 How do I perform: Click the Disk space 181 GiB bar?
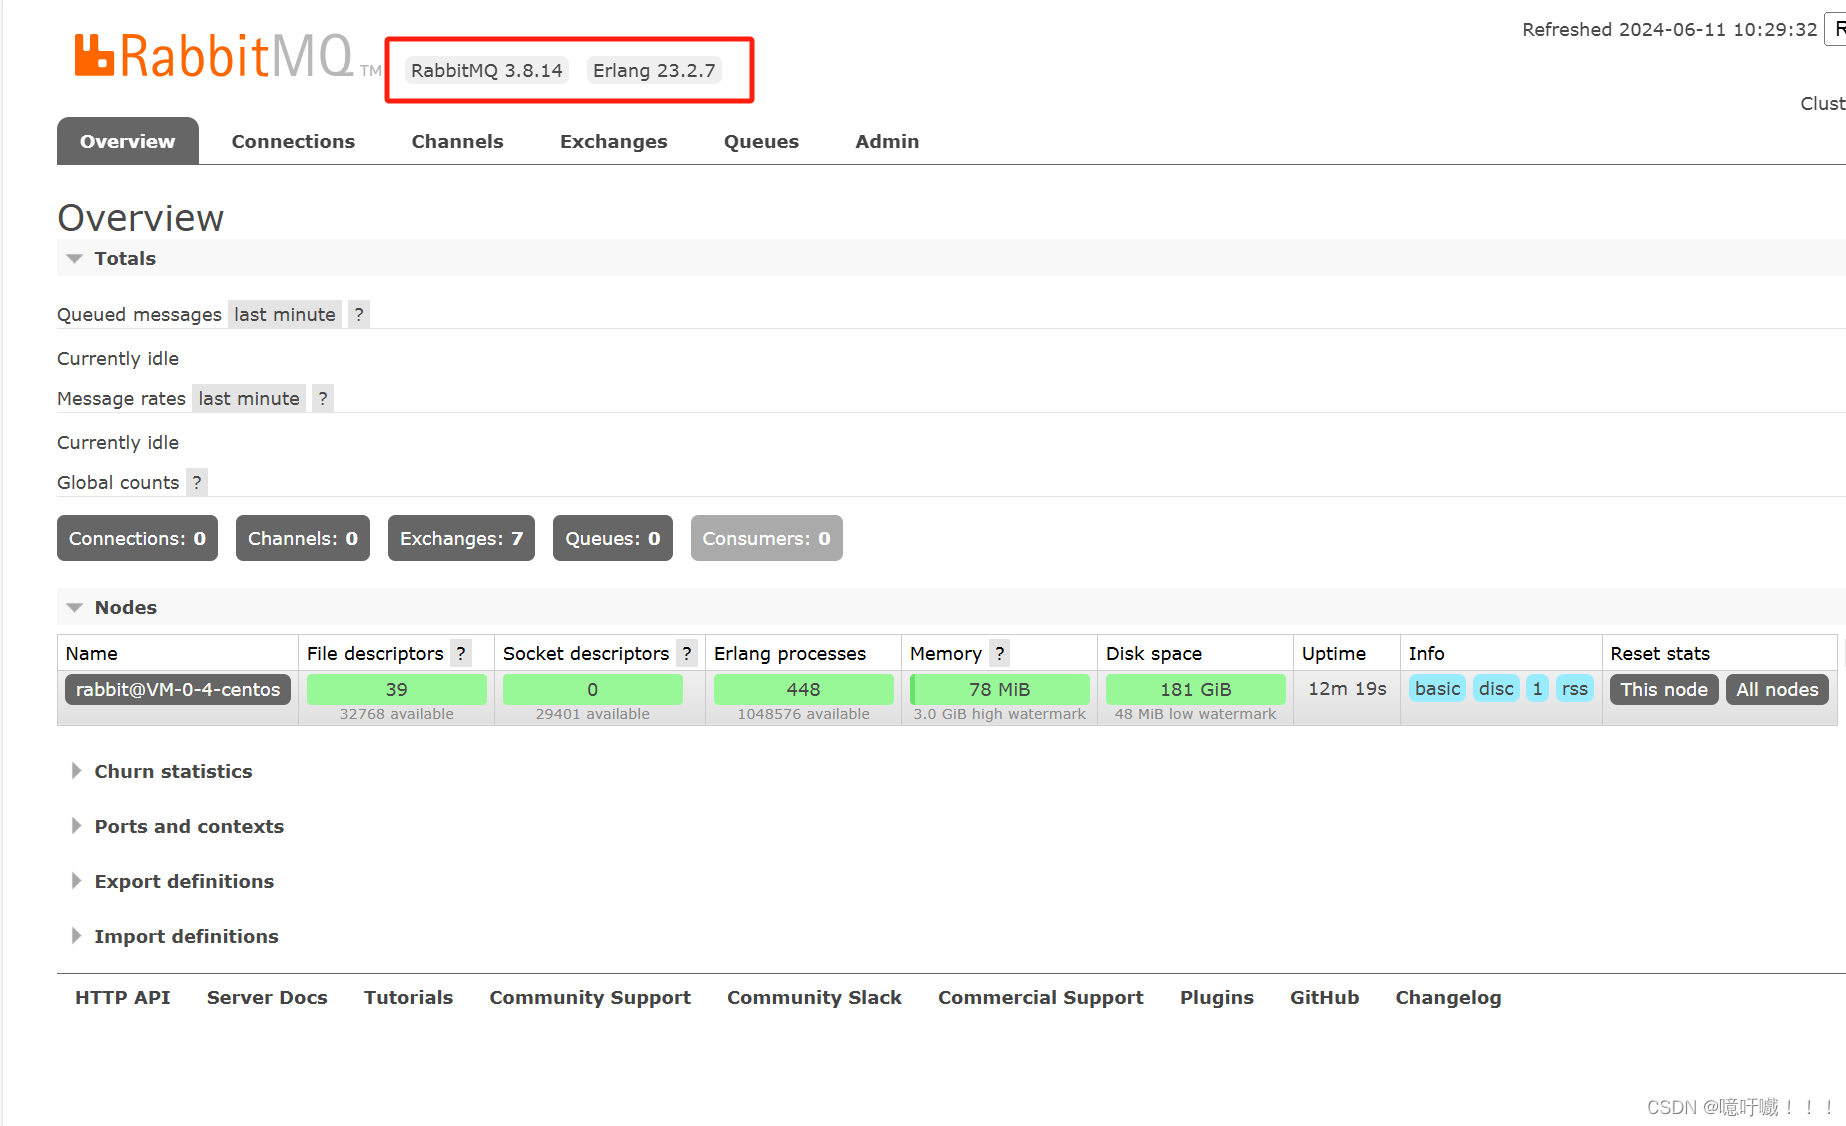click(1195, 689)
